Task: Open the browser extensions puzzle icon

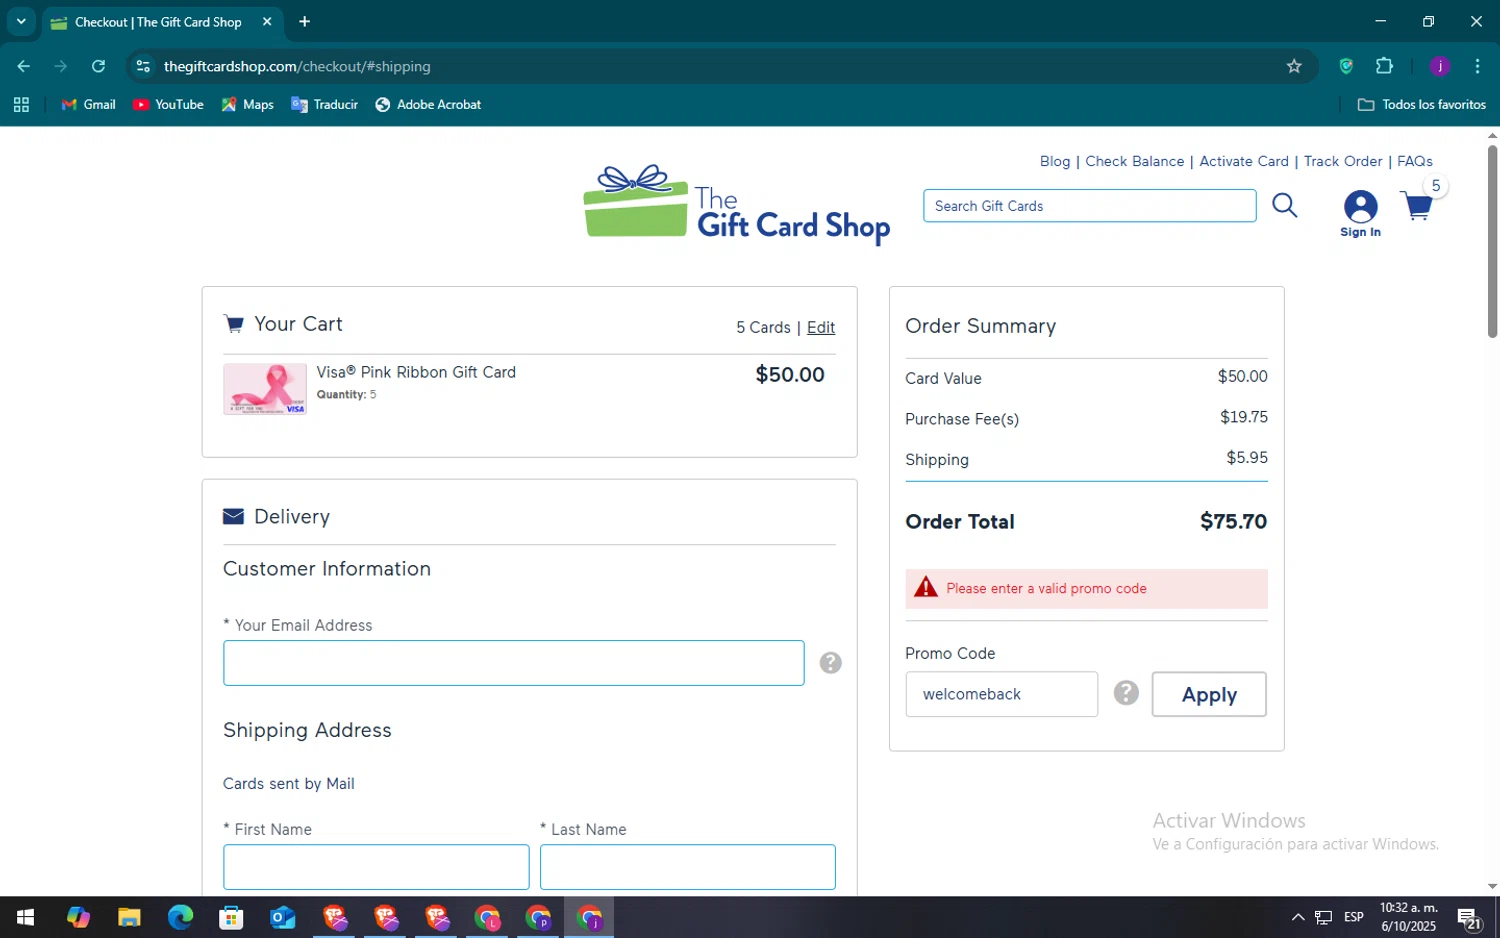Action: point(1384,66)
